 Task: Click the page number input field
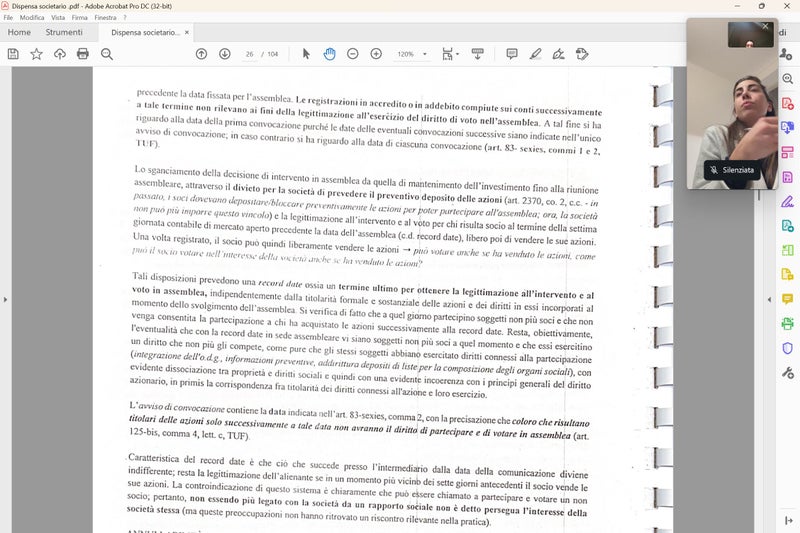pyautogui.click(x=248, y=54)
